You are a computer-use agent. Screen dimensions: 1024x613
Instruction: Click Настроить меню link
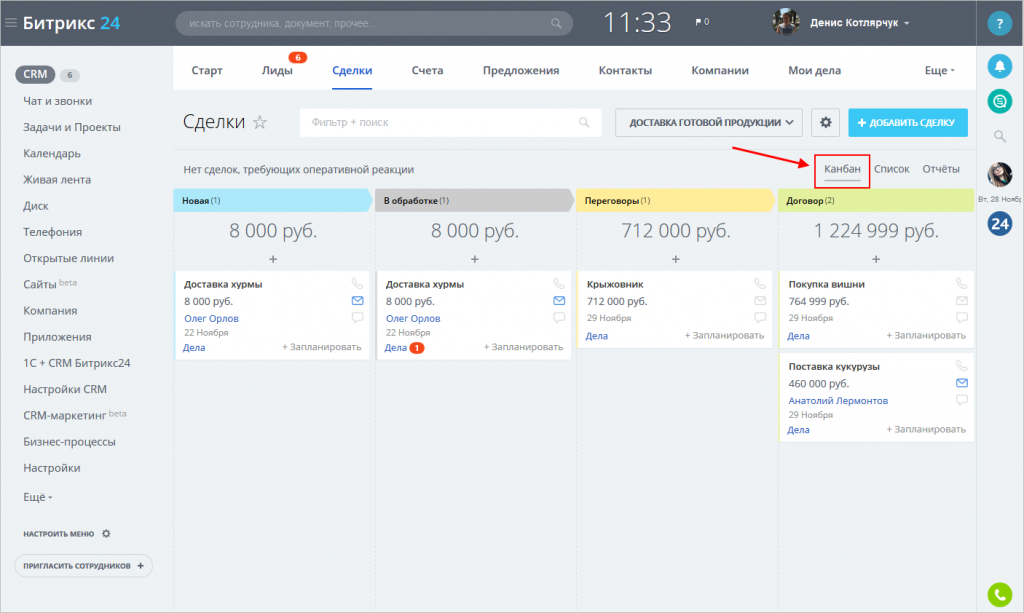pos(59,533)
